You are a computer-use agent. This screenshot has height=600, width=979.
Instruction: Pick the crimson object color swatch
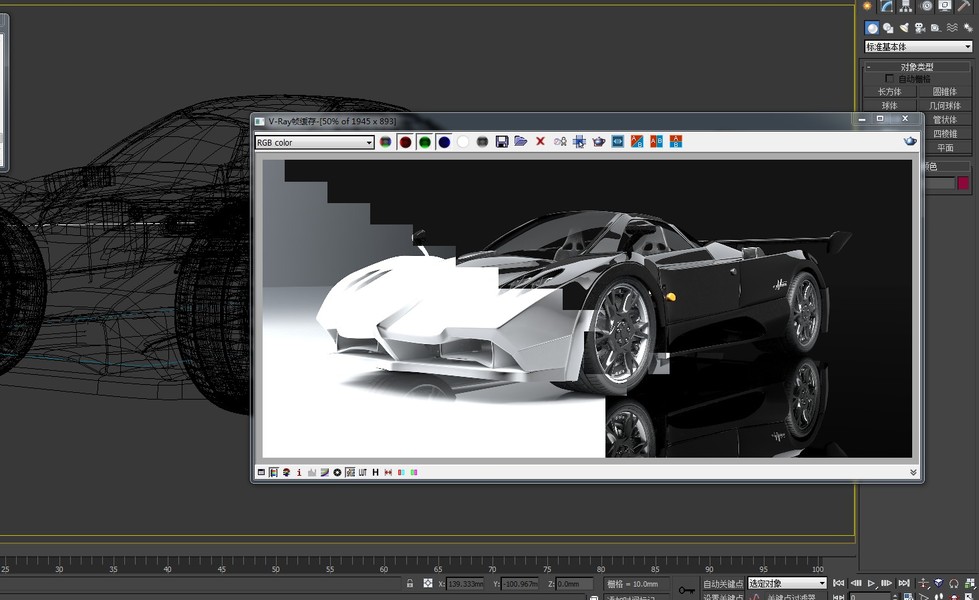point(963,183)
